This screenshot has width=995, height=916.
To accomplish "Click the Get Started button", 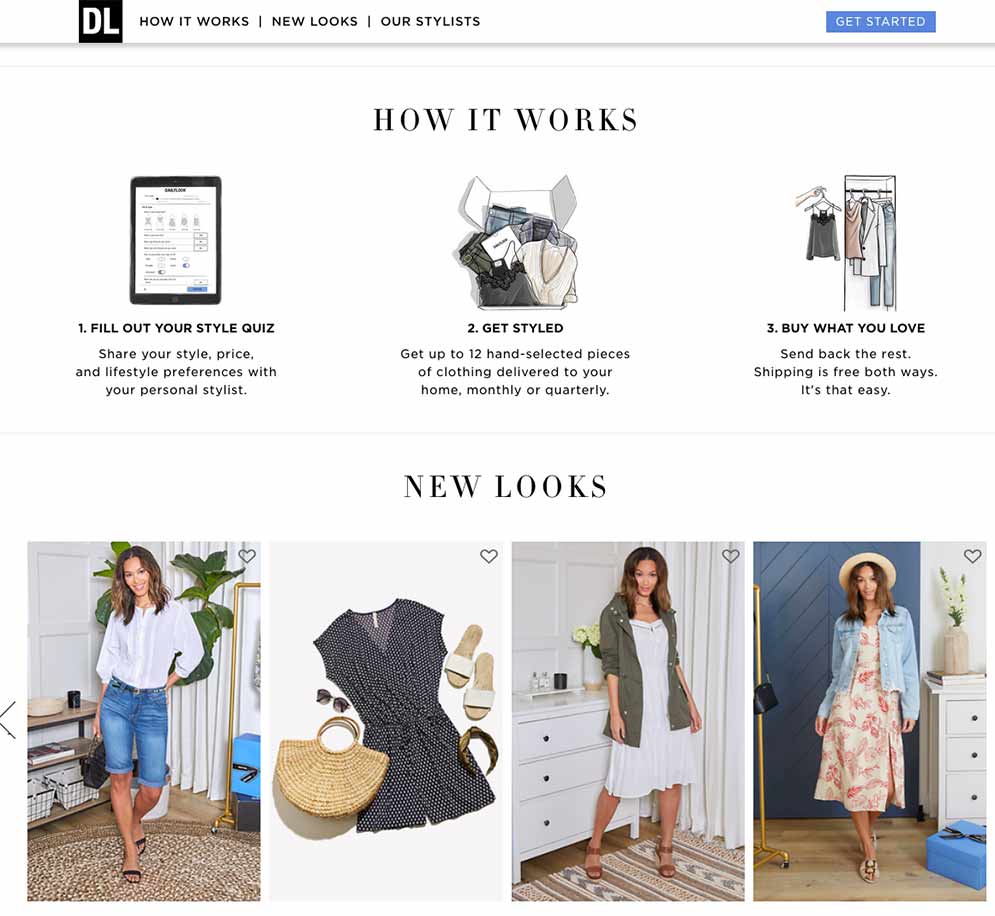I will pos(881,22).
